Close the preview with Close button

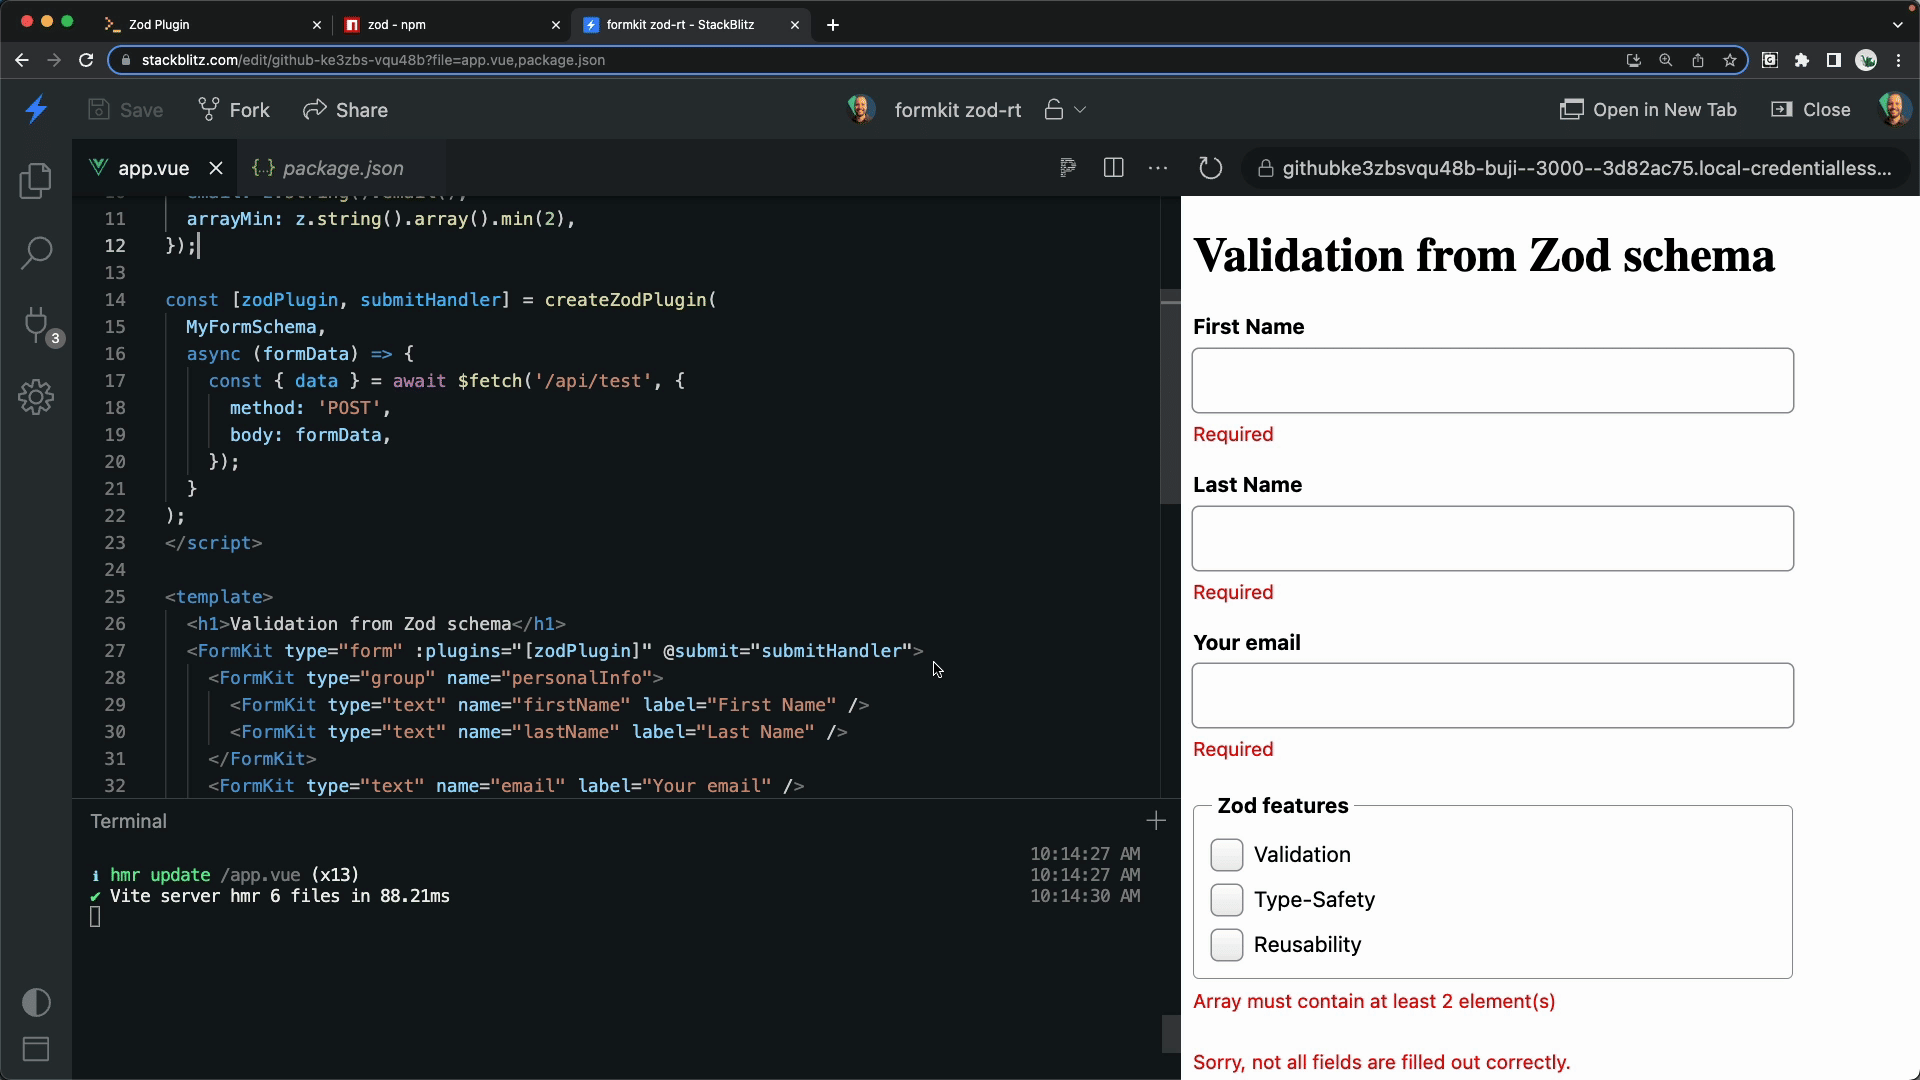pyautogui.click(x=1811, y=110)
